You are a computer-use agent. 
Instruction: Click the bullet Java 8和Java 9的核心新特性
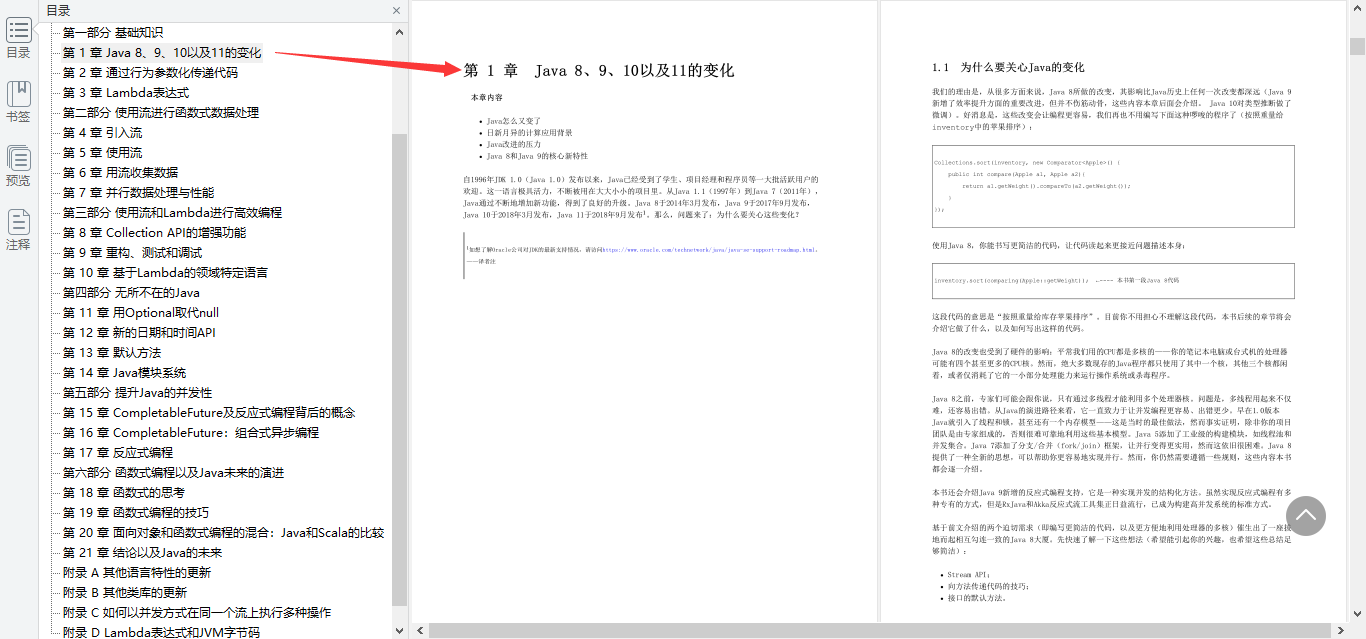[537, 156]
